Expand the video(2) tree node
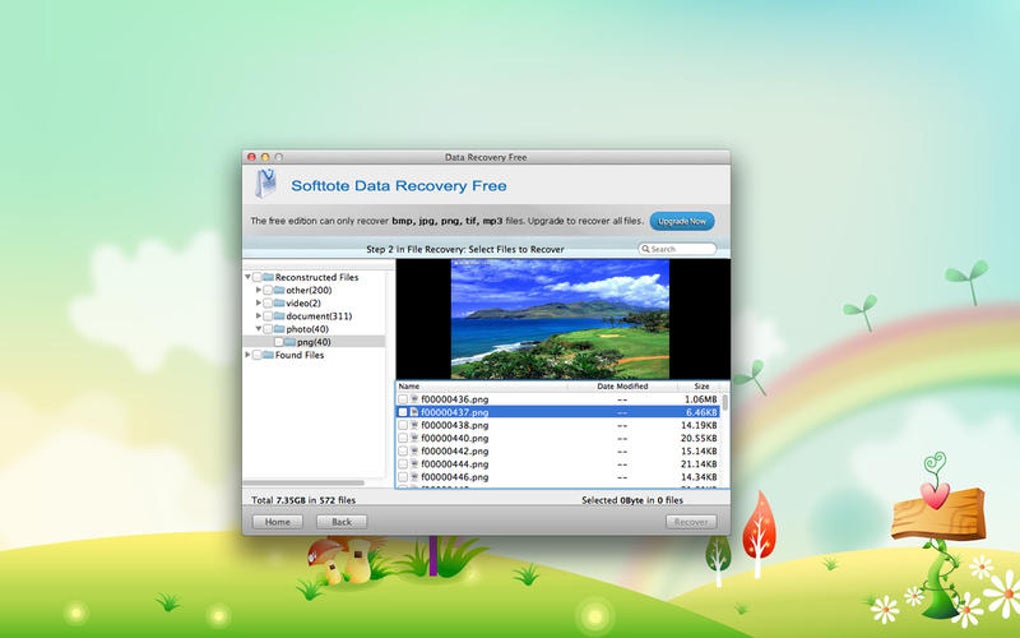Viewport: 1020px width, 638px height. click(258, 303)
